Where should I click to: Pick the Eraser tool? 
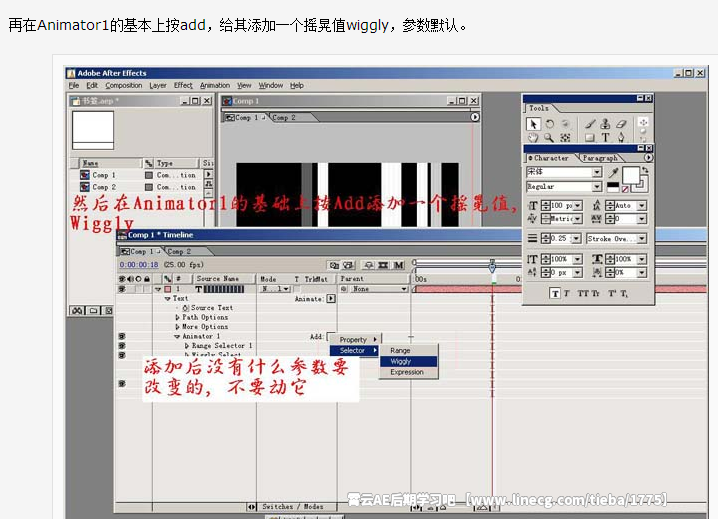coord(621,124)
